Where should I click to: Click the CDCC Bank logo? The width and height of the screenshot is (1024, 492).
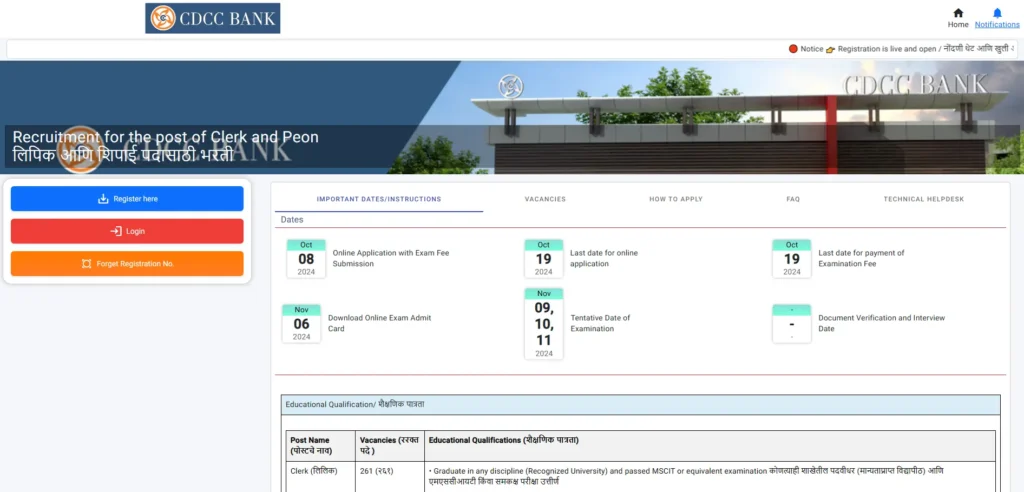[212, 18]
